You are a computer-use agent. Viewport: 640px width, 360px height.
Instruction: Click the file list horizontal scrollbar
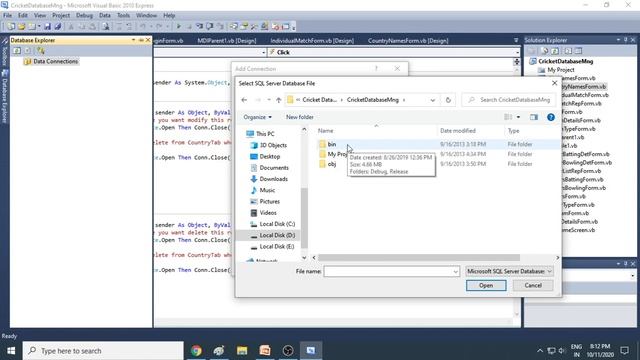tap(419, 258)
